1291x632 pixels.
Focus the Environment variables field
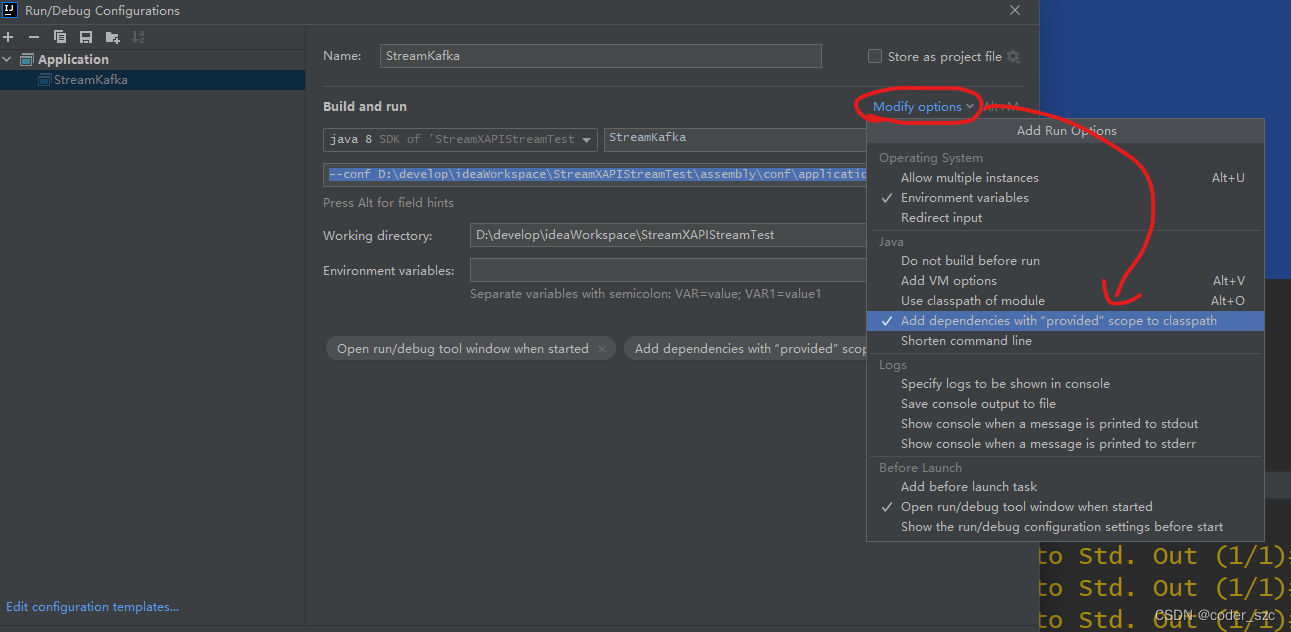pyautogui.click(x=668, y=270)
